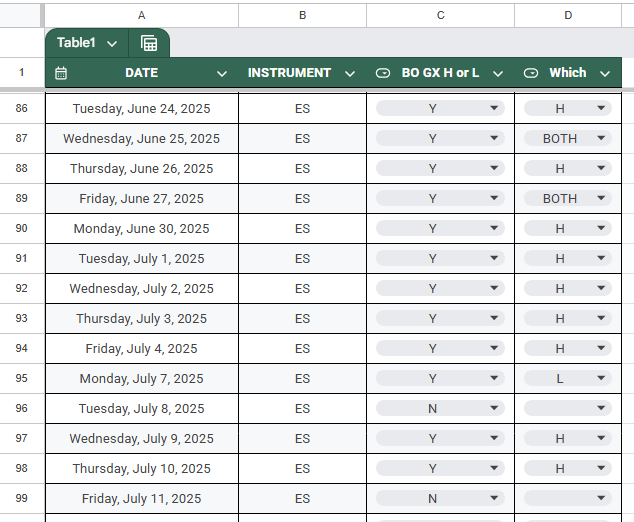The height and width of the screenshot is (522, 634).
Task: Open the N dropdown for July 8
Action: point(494,409)
